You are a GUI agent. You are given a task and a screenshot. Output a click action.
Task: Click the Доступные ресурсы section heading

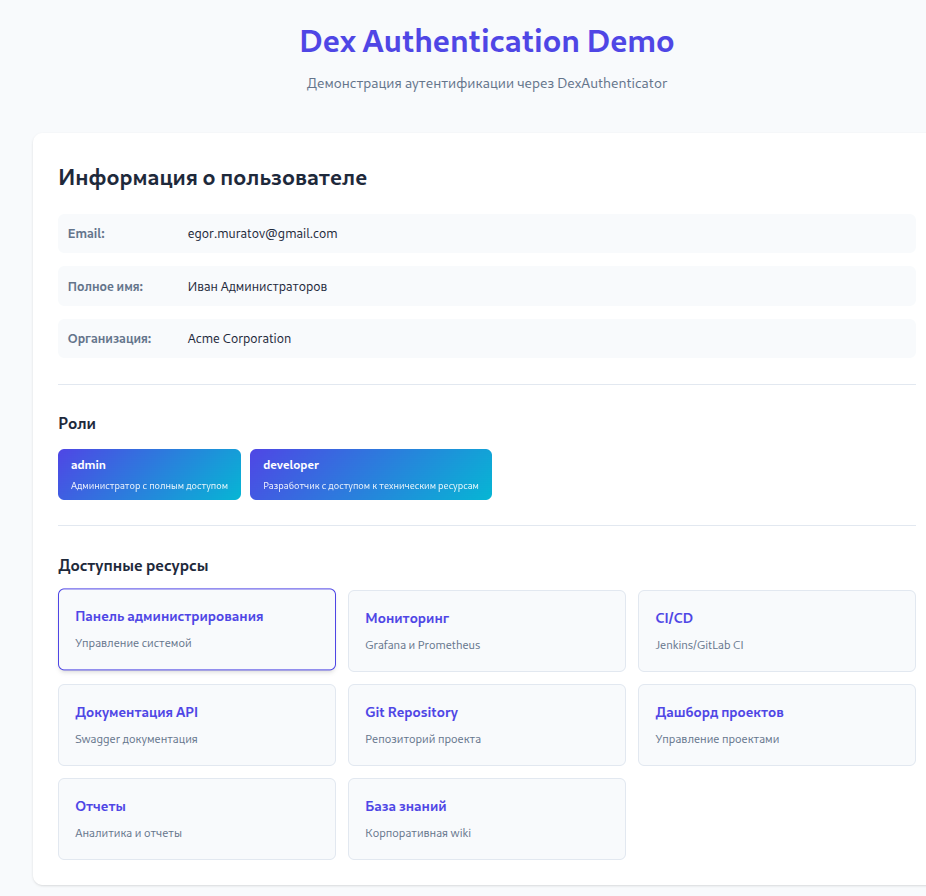(x=133, y=566)
